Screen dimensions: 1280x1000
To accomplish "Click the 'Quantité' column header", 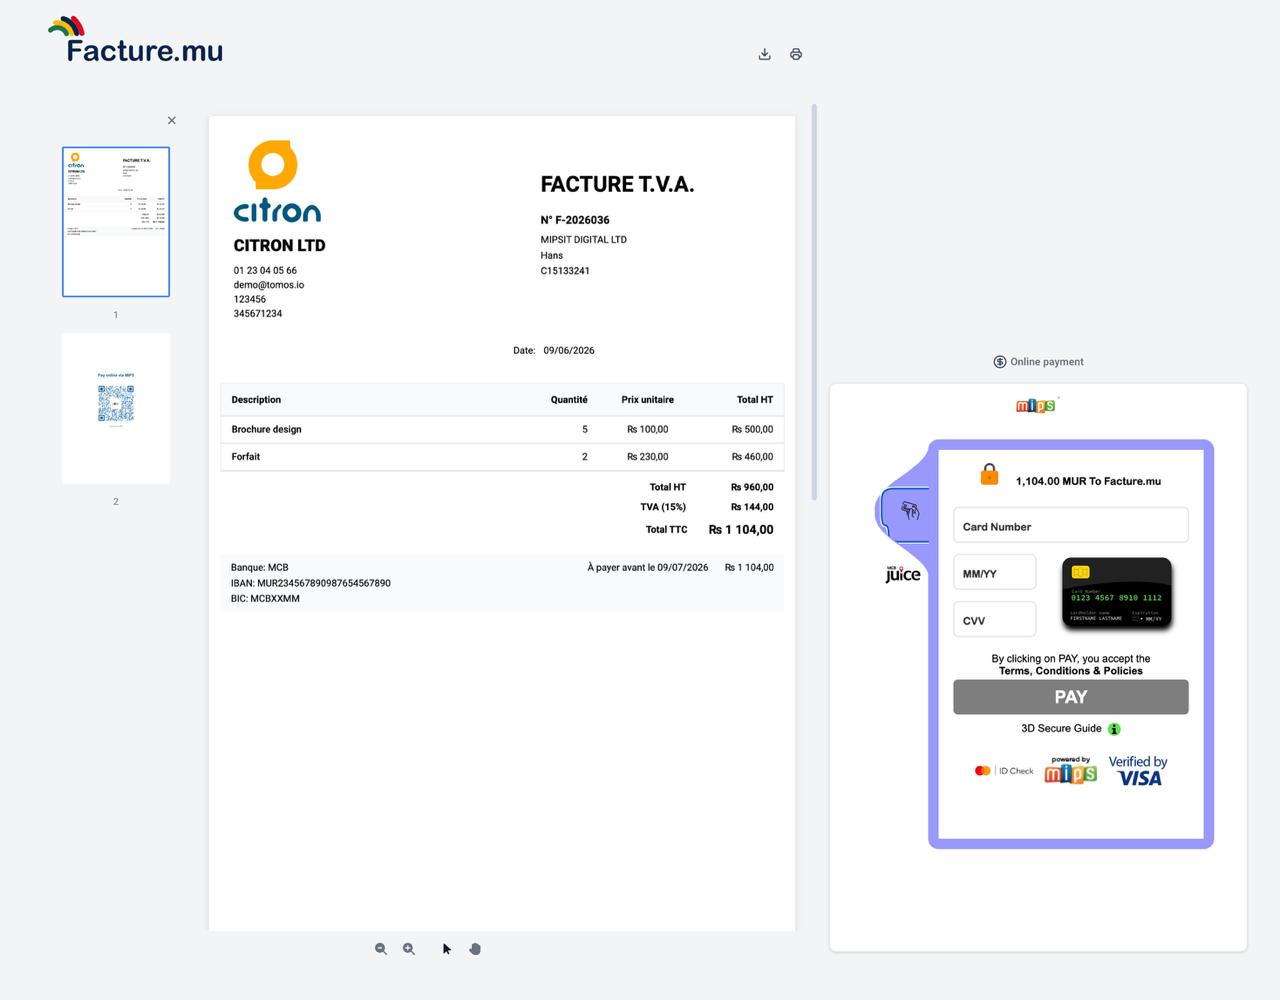I will point(569,400).
